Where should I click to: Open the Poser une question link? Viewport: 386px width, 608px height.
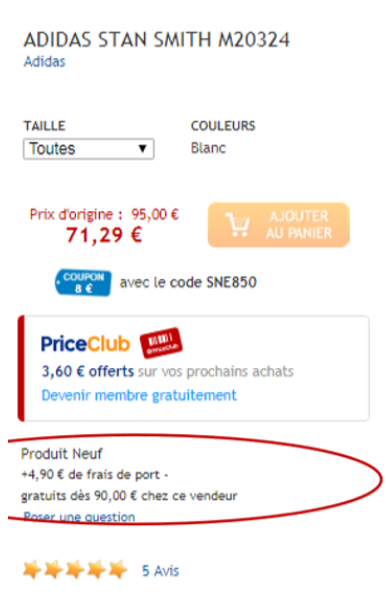pos(79,517)
